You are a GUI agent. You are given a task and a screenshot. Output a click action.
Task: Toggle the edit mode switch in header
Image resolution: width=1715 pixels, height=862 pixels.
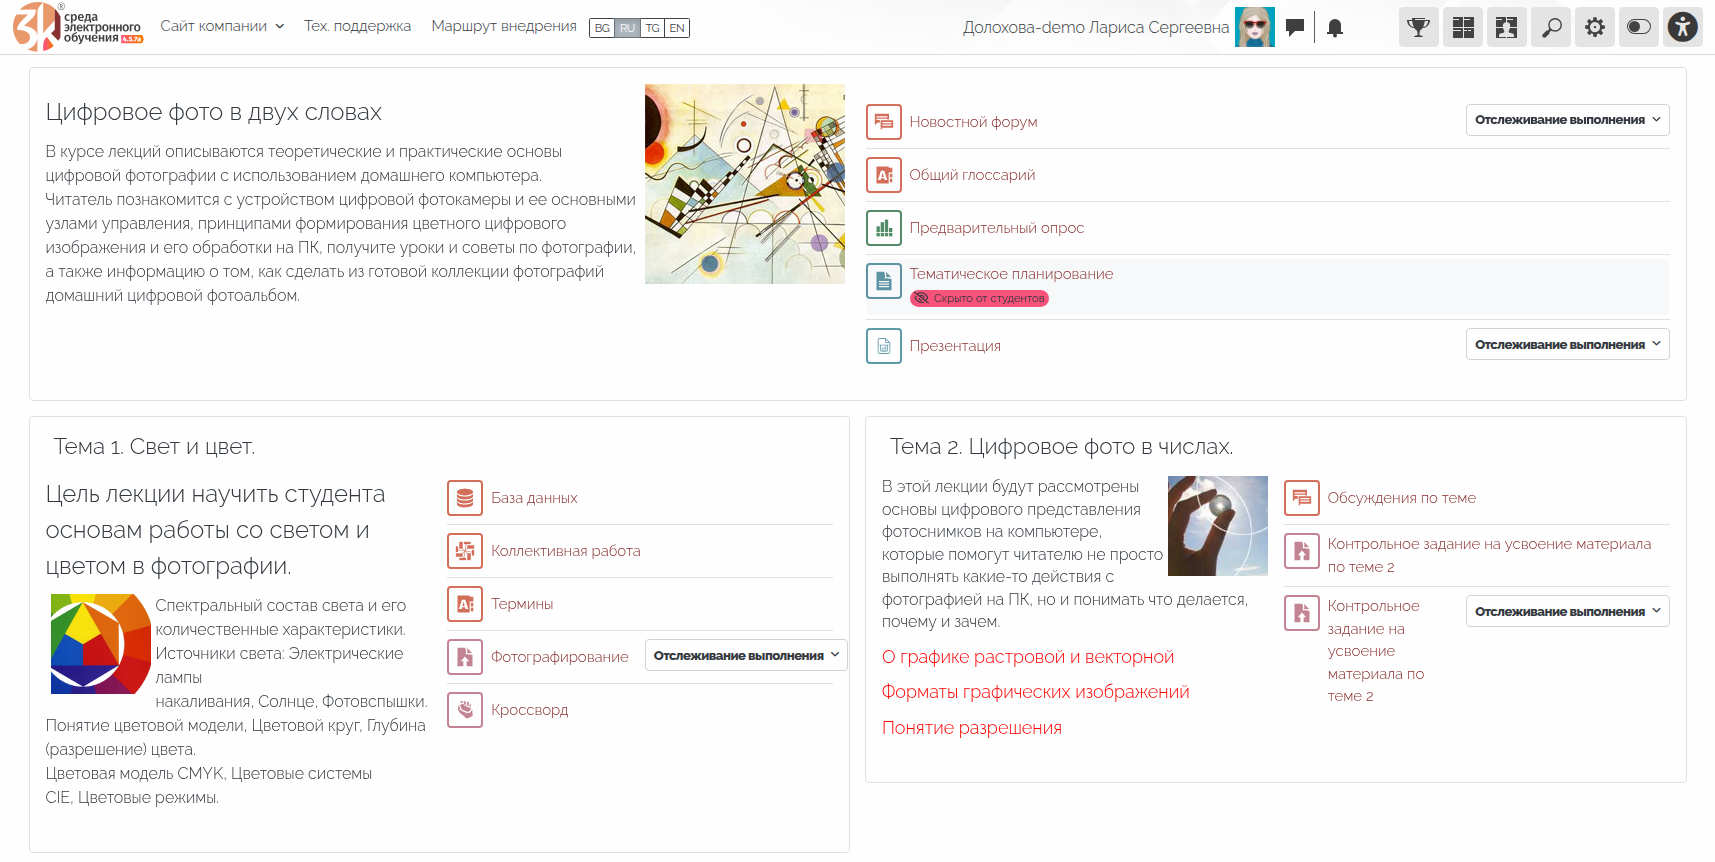click(1639, 27)
